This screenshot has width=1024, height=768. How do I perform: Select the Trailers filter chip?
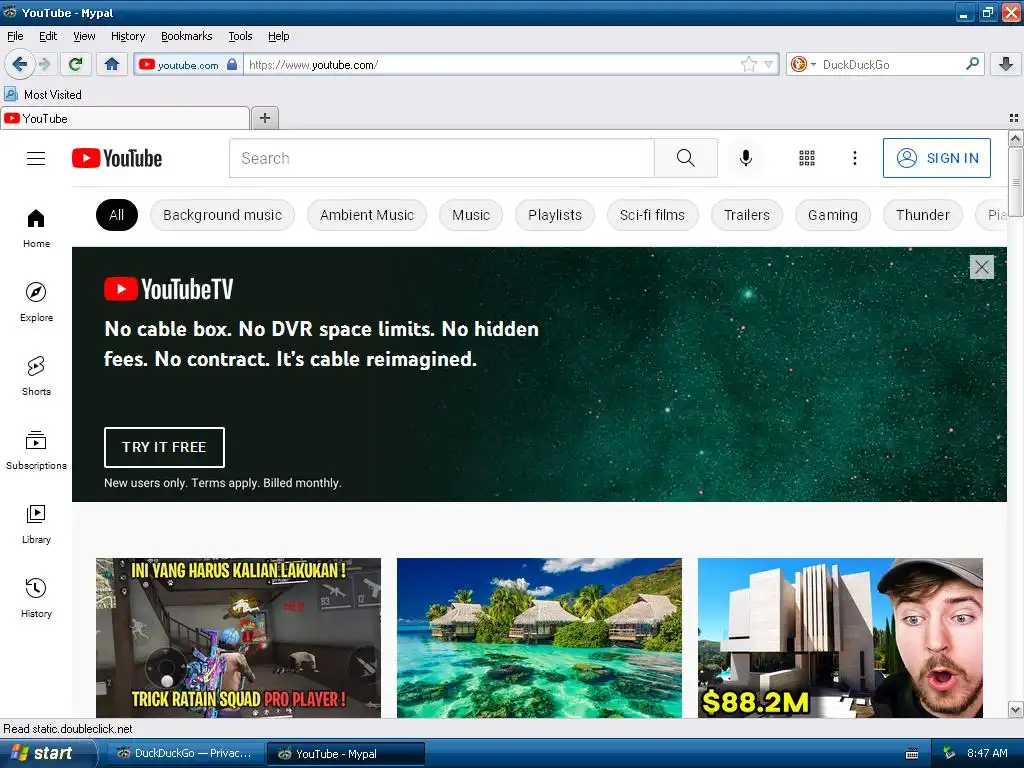click(746, 215)
